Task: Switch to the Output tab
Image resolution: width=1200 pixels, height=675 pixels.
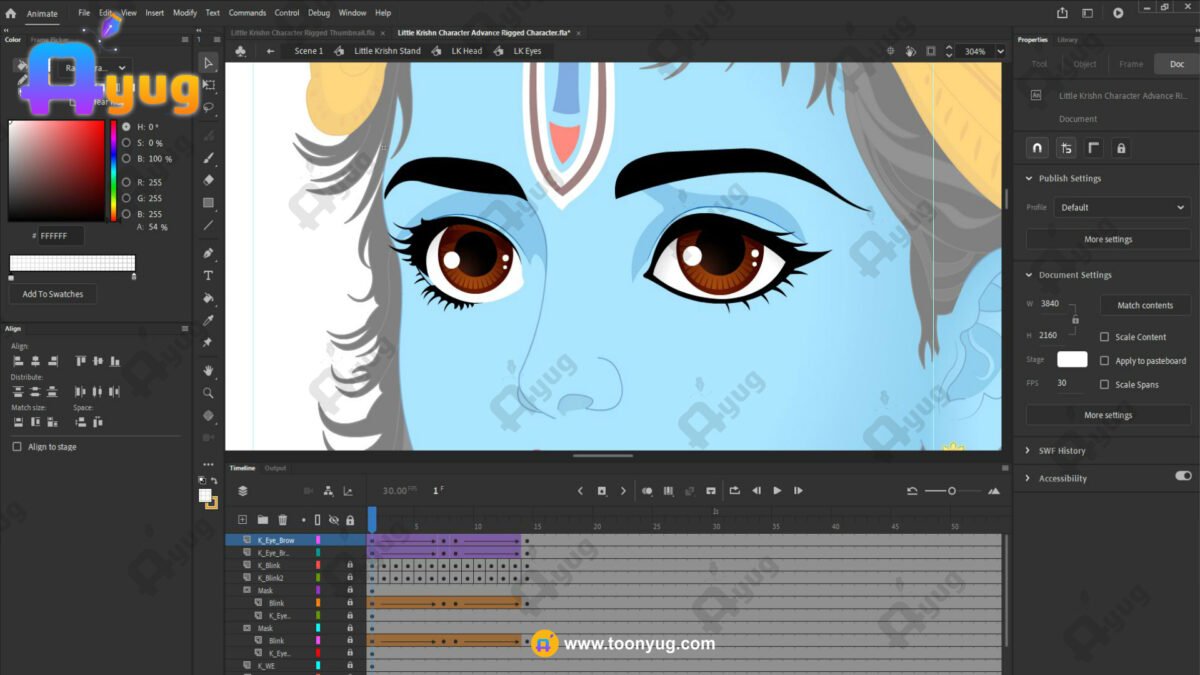Action: [x=275, y=468]
